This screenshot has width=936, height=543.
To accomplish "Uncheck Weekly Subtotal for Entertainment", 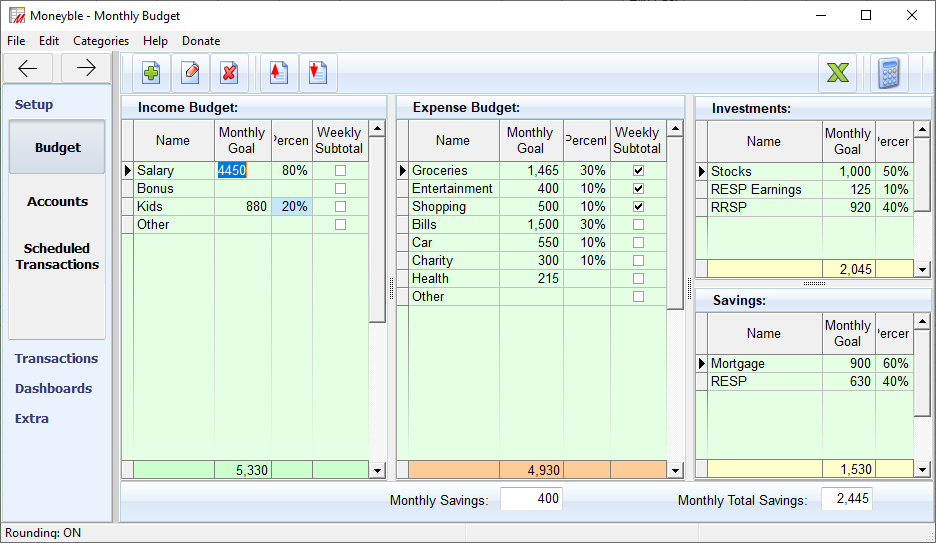I will (638, 189).
